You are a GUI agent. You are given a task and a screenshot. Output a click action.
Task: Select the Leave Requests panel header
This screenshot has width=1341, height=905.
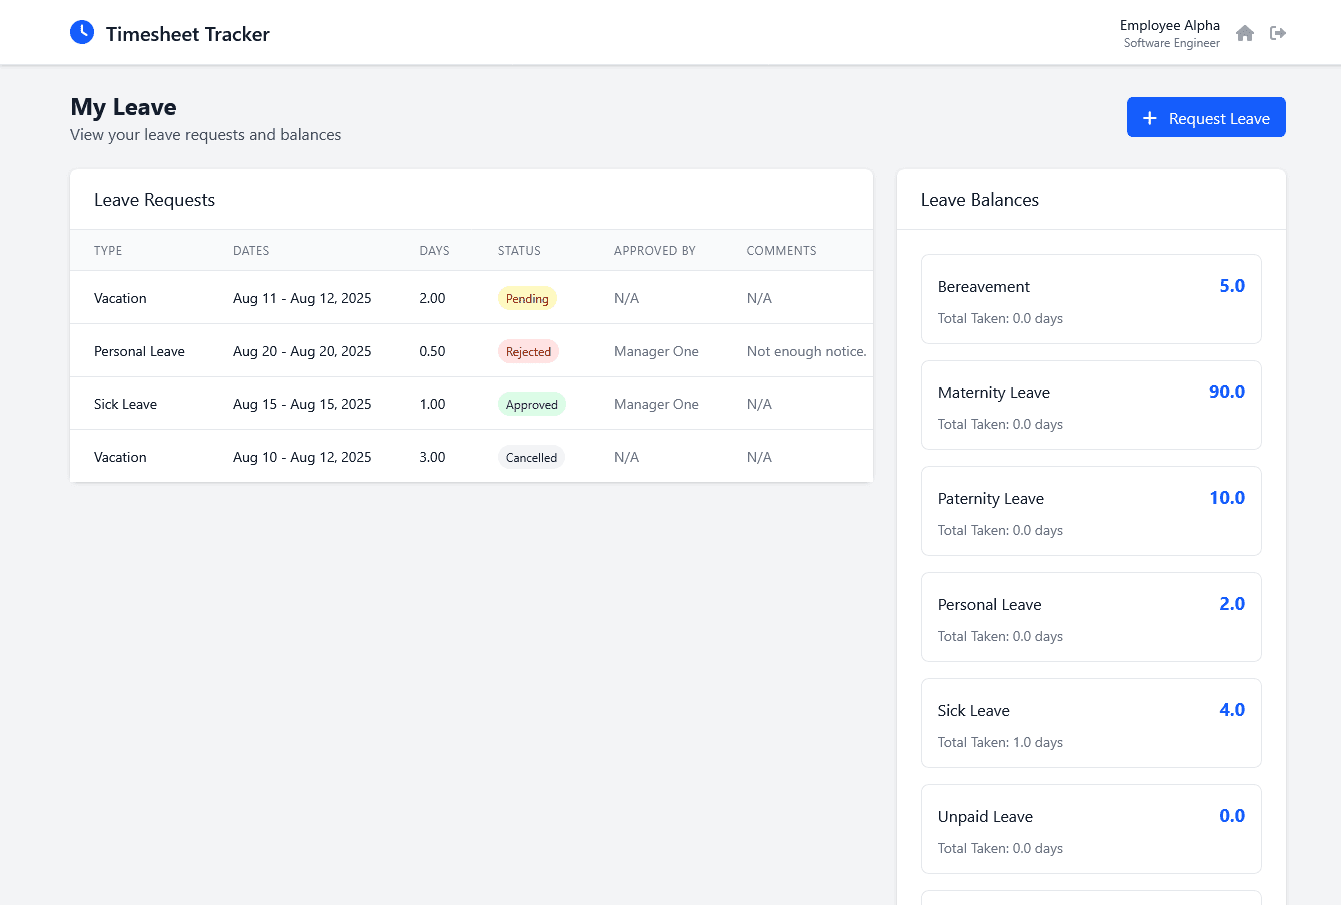(154, 199)
